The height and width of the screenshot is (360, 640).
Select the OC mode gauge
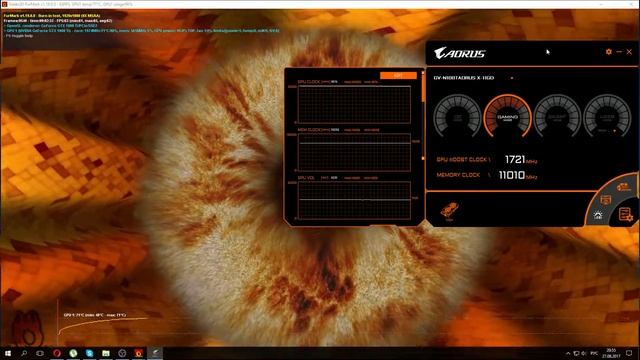[x=458, y=118]
